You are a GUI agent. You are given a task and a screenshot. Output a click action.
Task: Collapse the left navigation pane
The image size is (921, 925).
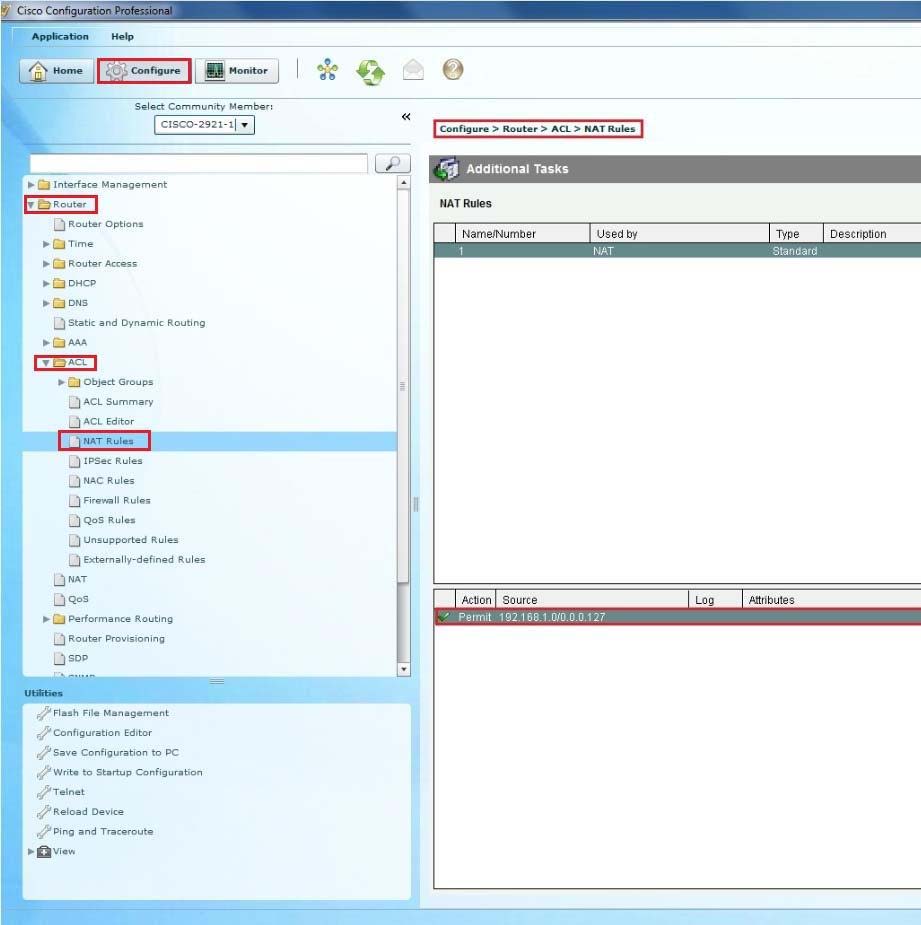(406, 117)
